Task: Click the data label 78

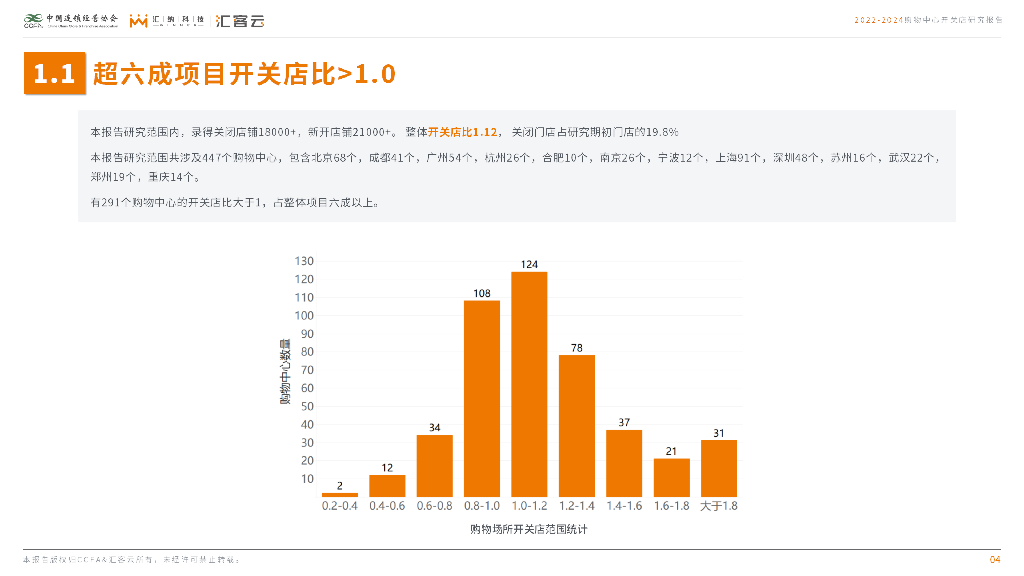Action: click(x=577, y=348)
